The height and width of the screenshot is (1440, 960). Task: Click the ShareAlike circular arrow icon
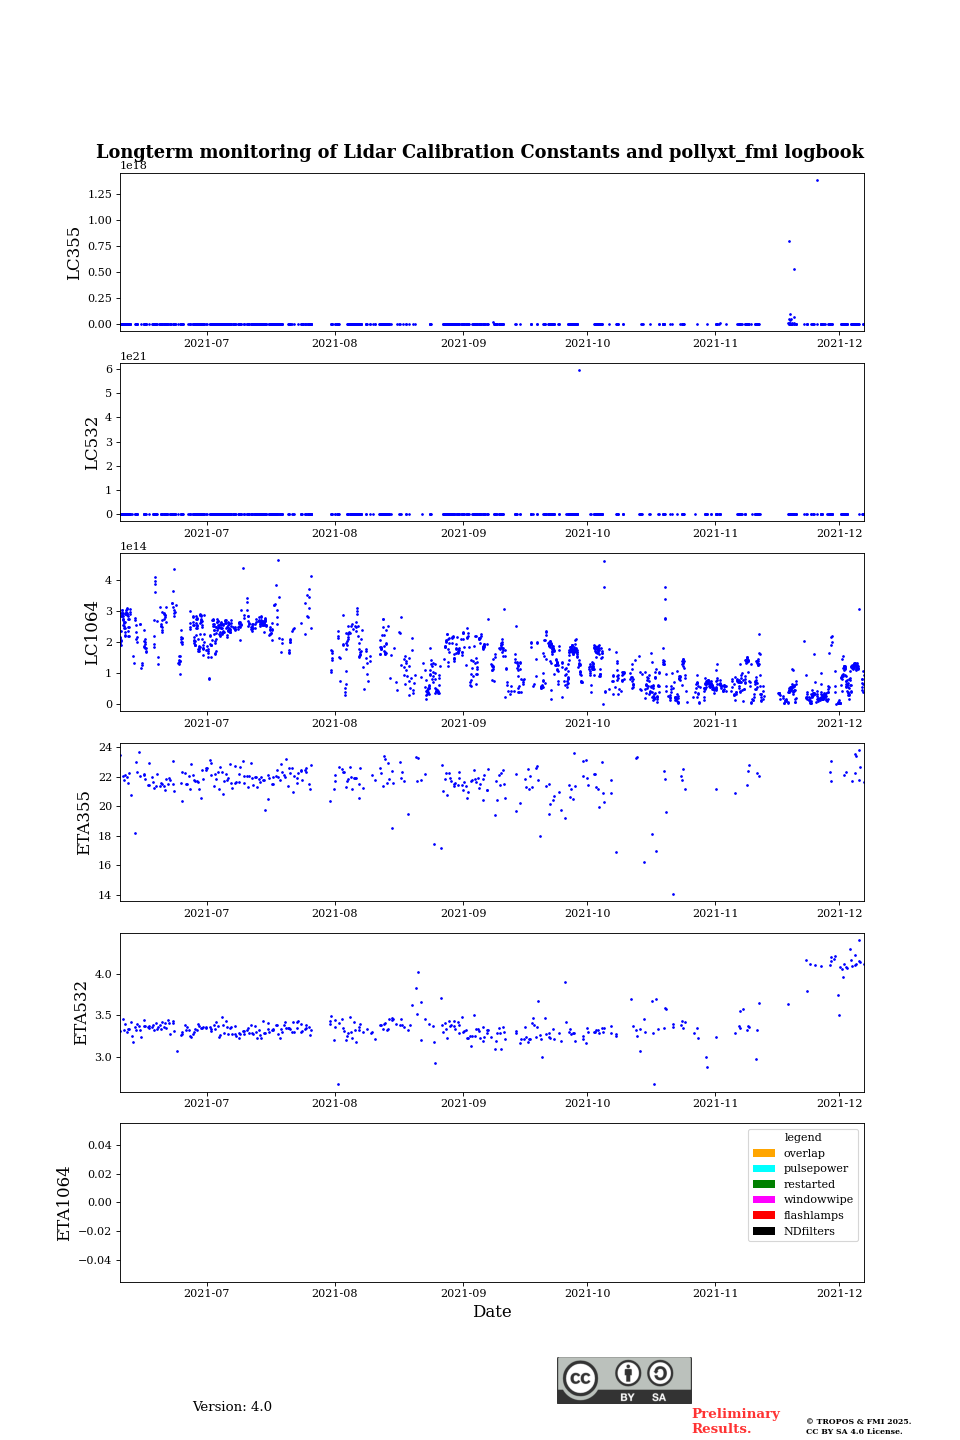point(660,1373)
